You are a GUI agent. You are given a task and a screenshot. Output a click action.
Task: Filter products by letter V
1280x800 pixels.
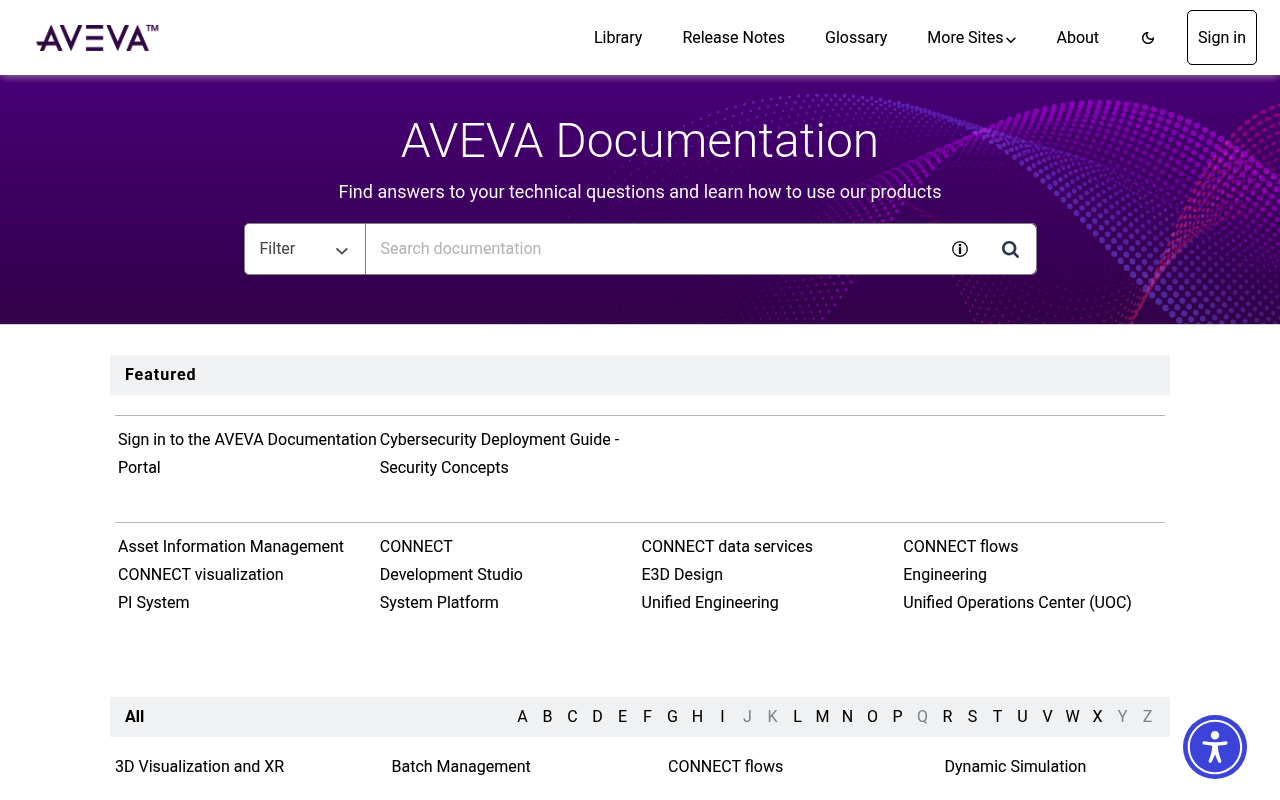pos(1047,717)
